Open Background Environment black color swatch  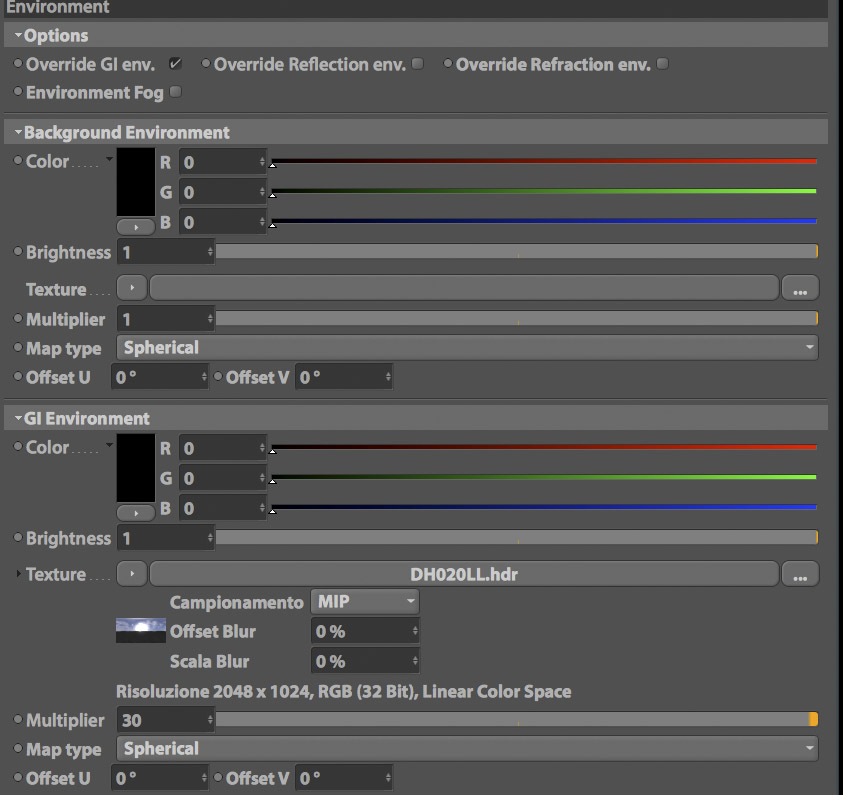coord(136,183)
